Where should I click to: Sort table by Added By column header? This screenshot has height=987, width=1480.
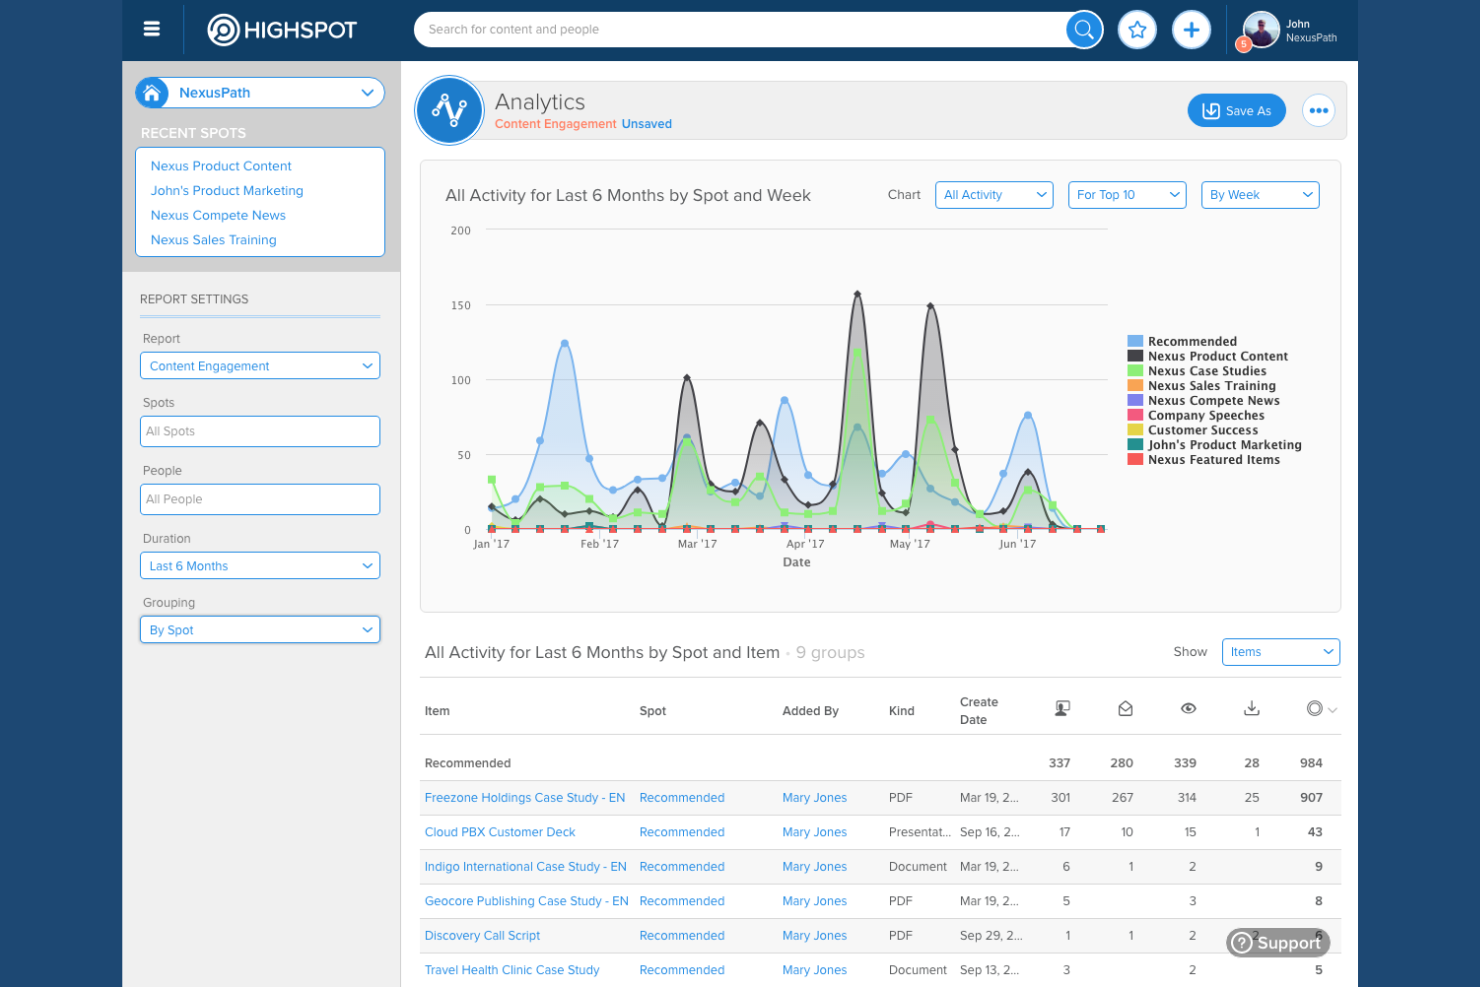click(x=811, y=711)
